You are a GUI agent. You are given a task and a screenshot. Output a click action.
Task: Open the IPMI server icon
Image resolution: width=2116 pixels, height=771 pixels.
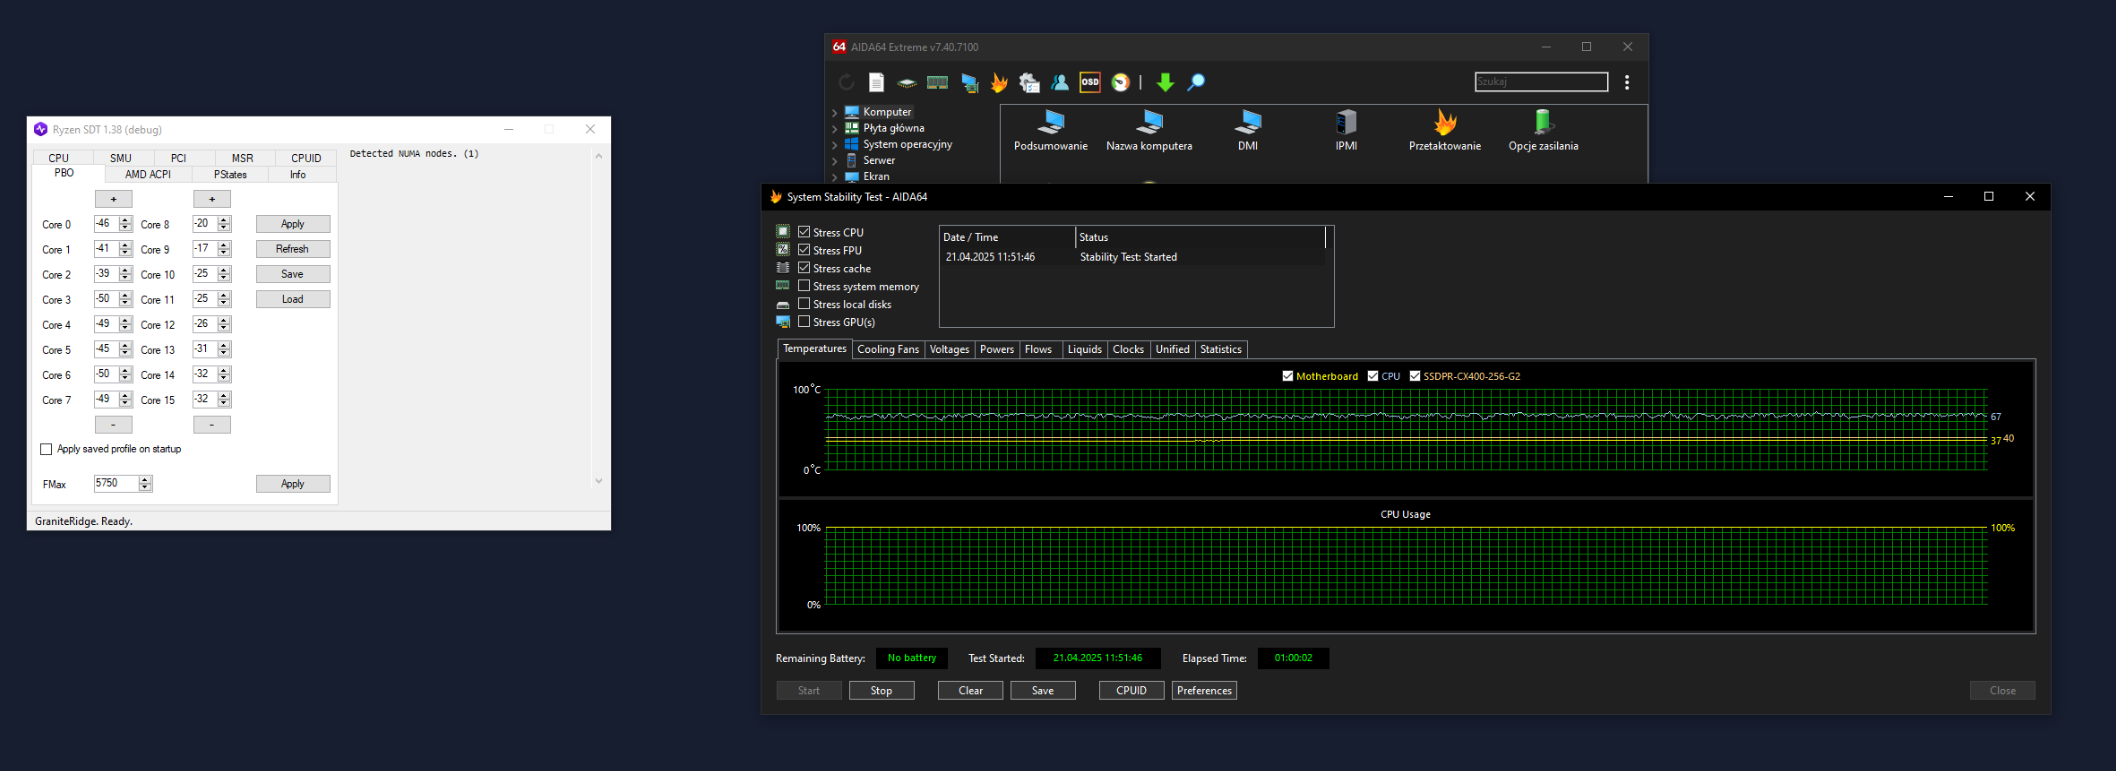tap(1346, 123)
